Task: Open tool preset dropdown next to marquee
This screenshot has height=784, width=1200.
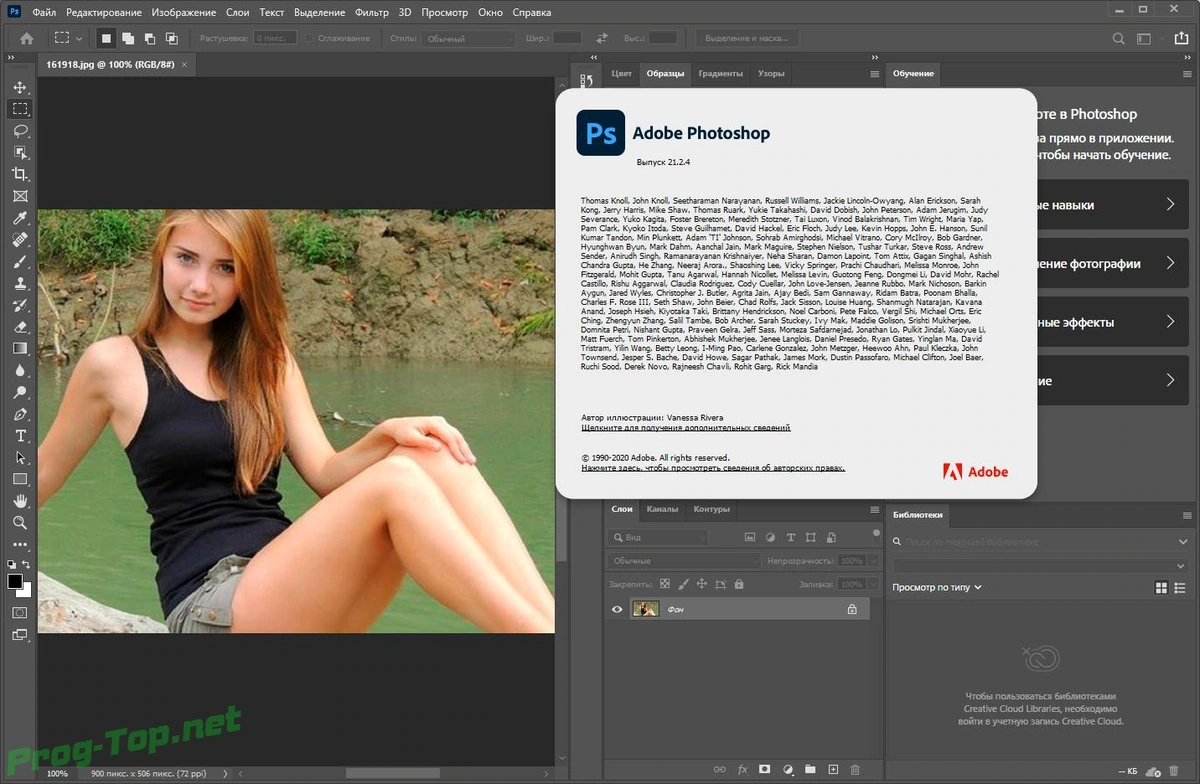Action: [x=80, y=38]
